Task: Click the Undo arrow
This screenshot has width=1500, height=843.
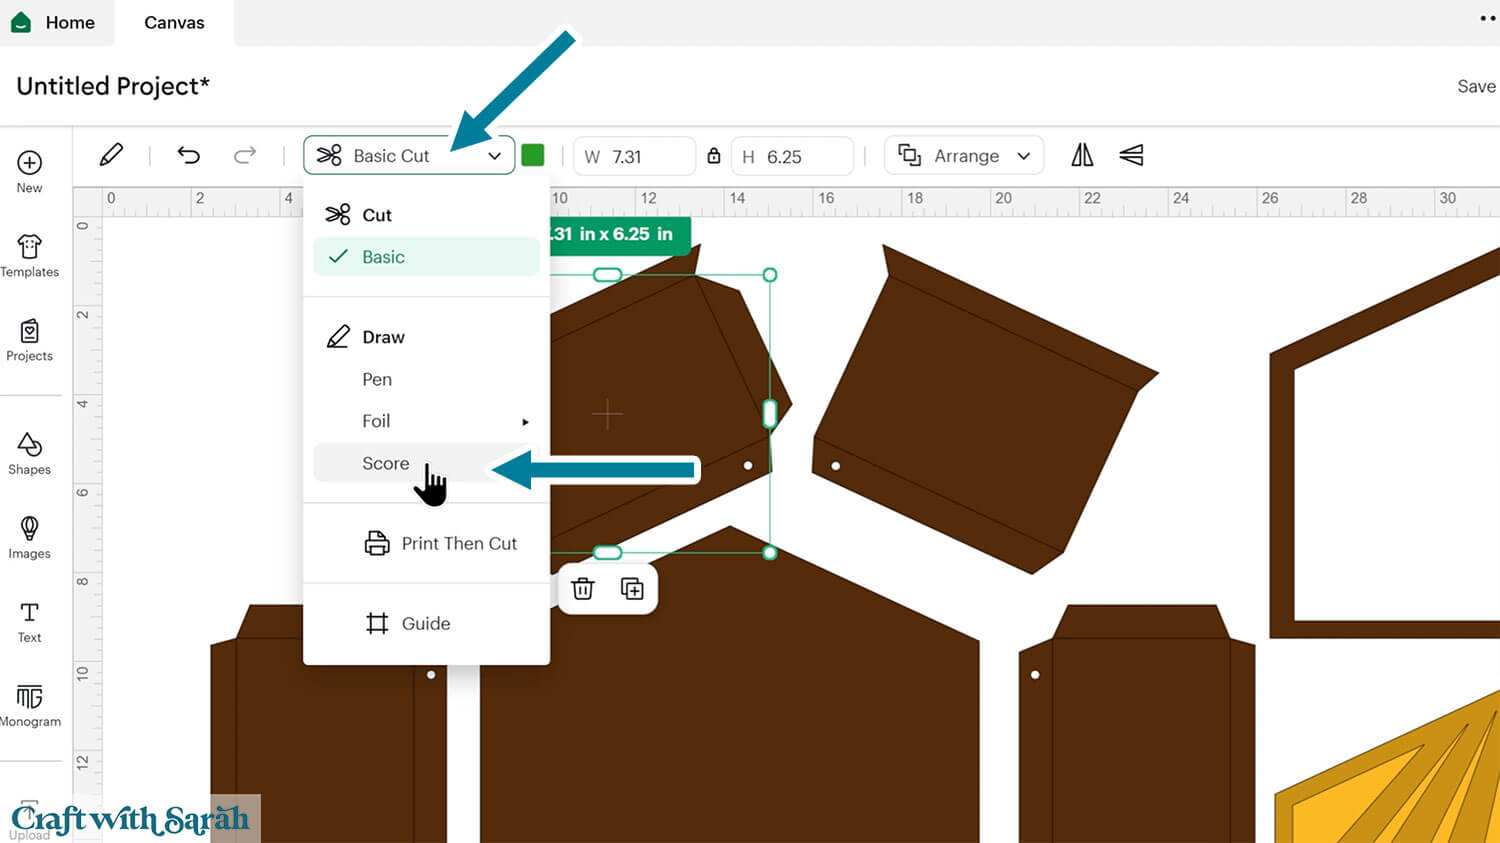Action: (x=189, y=155)
